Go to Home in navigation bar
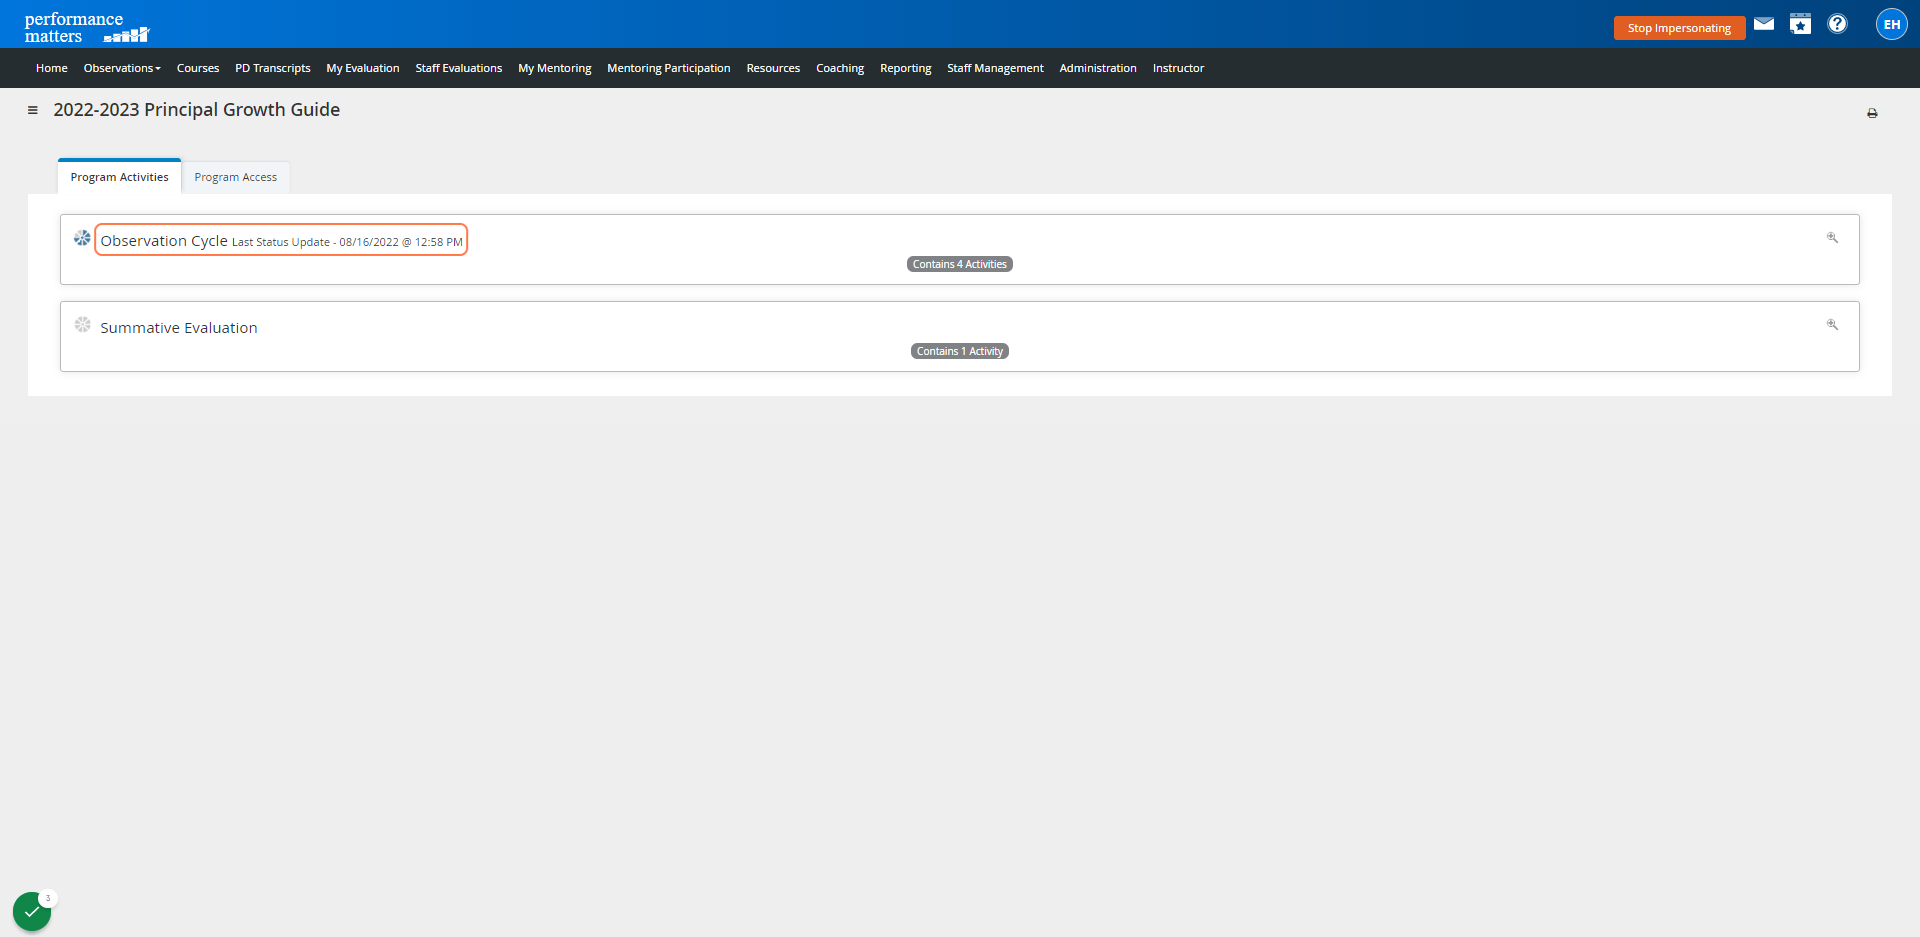Screen dimensions: 1920x937 coord(52,68)
